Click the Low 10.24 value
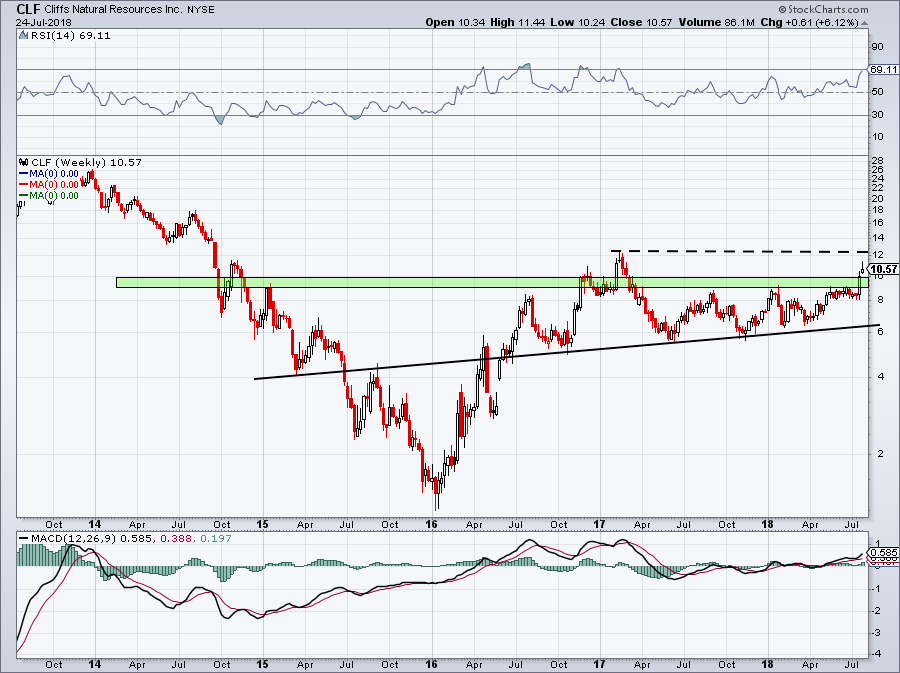The height and width of the screenshot is (673, 900). 578,22
